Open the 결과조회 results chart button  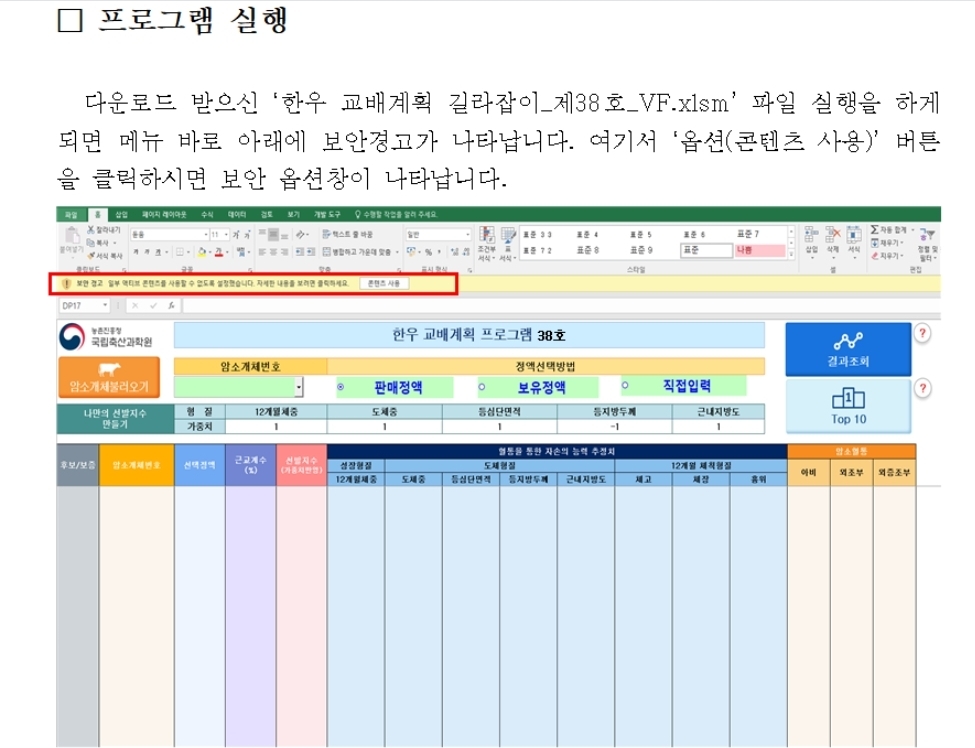point(846,348)
